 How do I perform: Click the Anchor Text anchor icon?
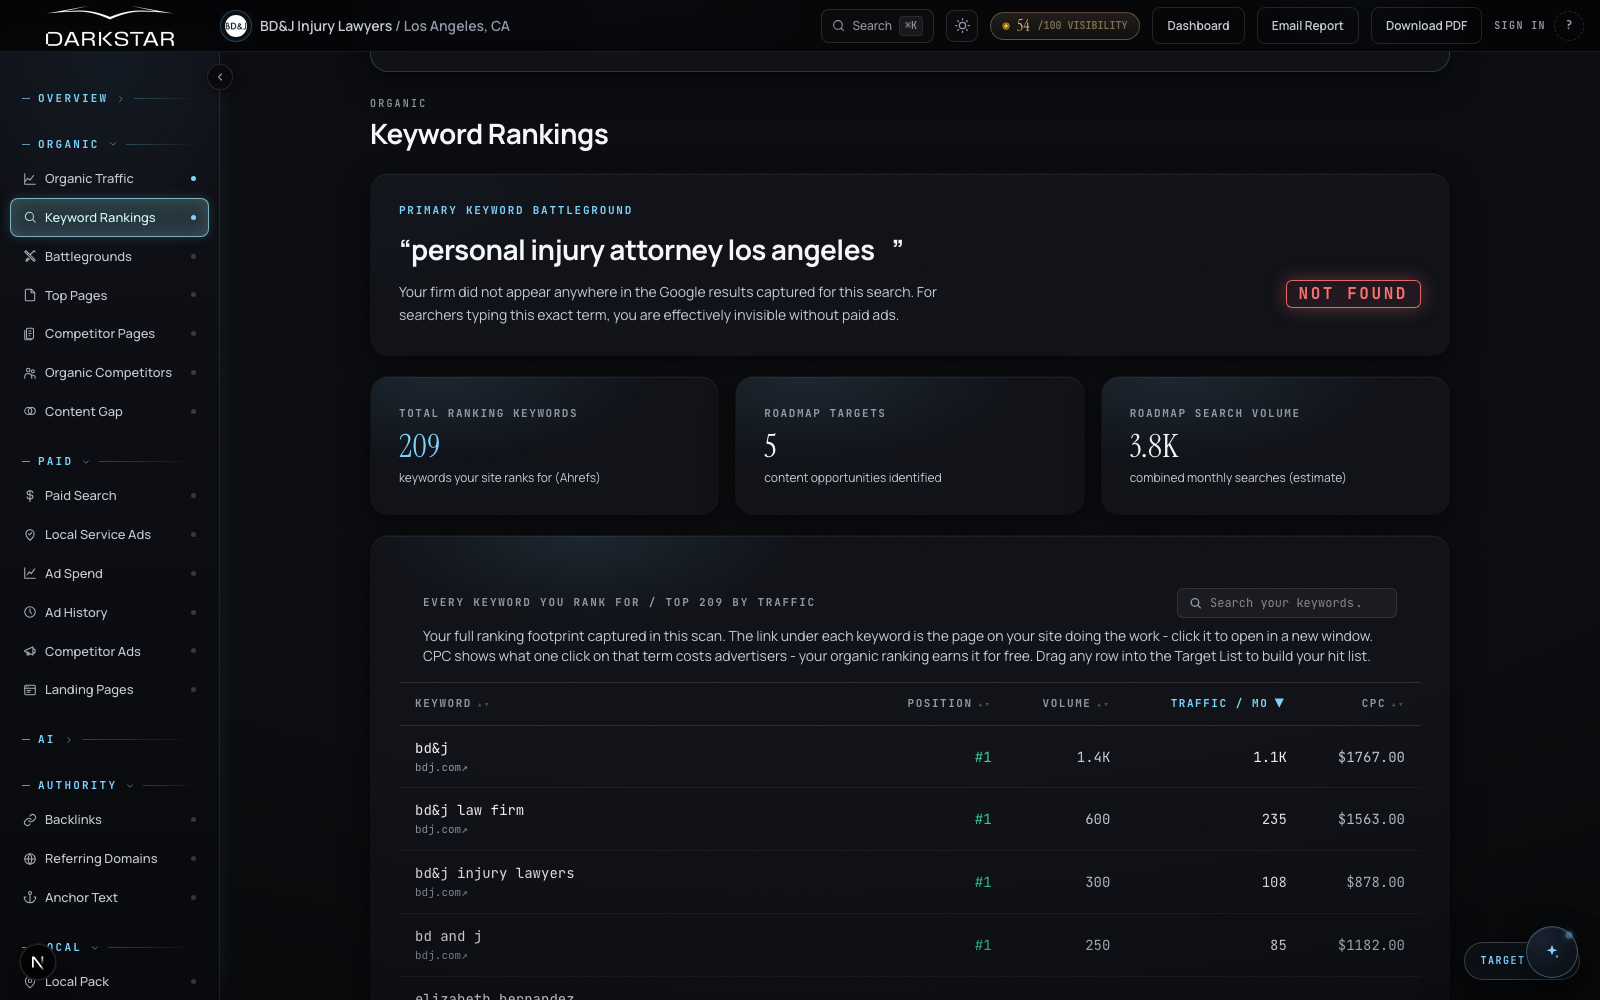click(x=30, y=898)
